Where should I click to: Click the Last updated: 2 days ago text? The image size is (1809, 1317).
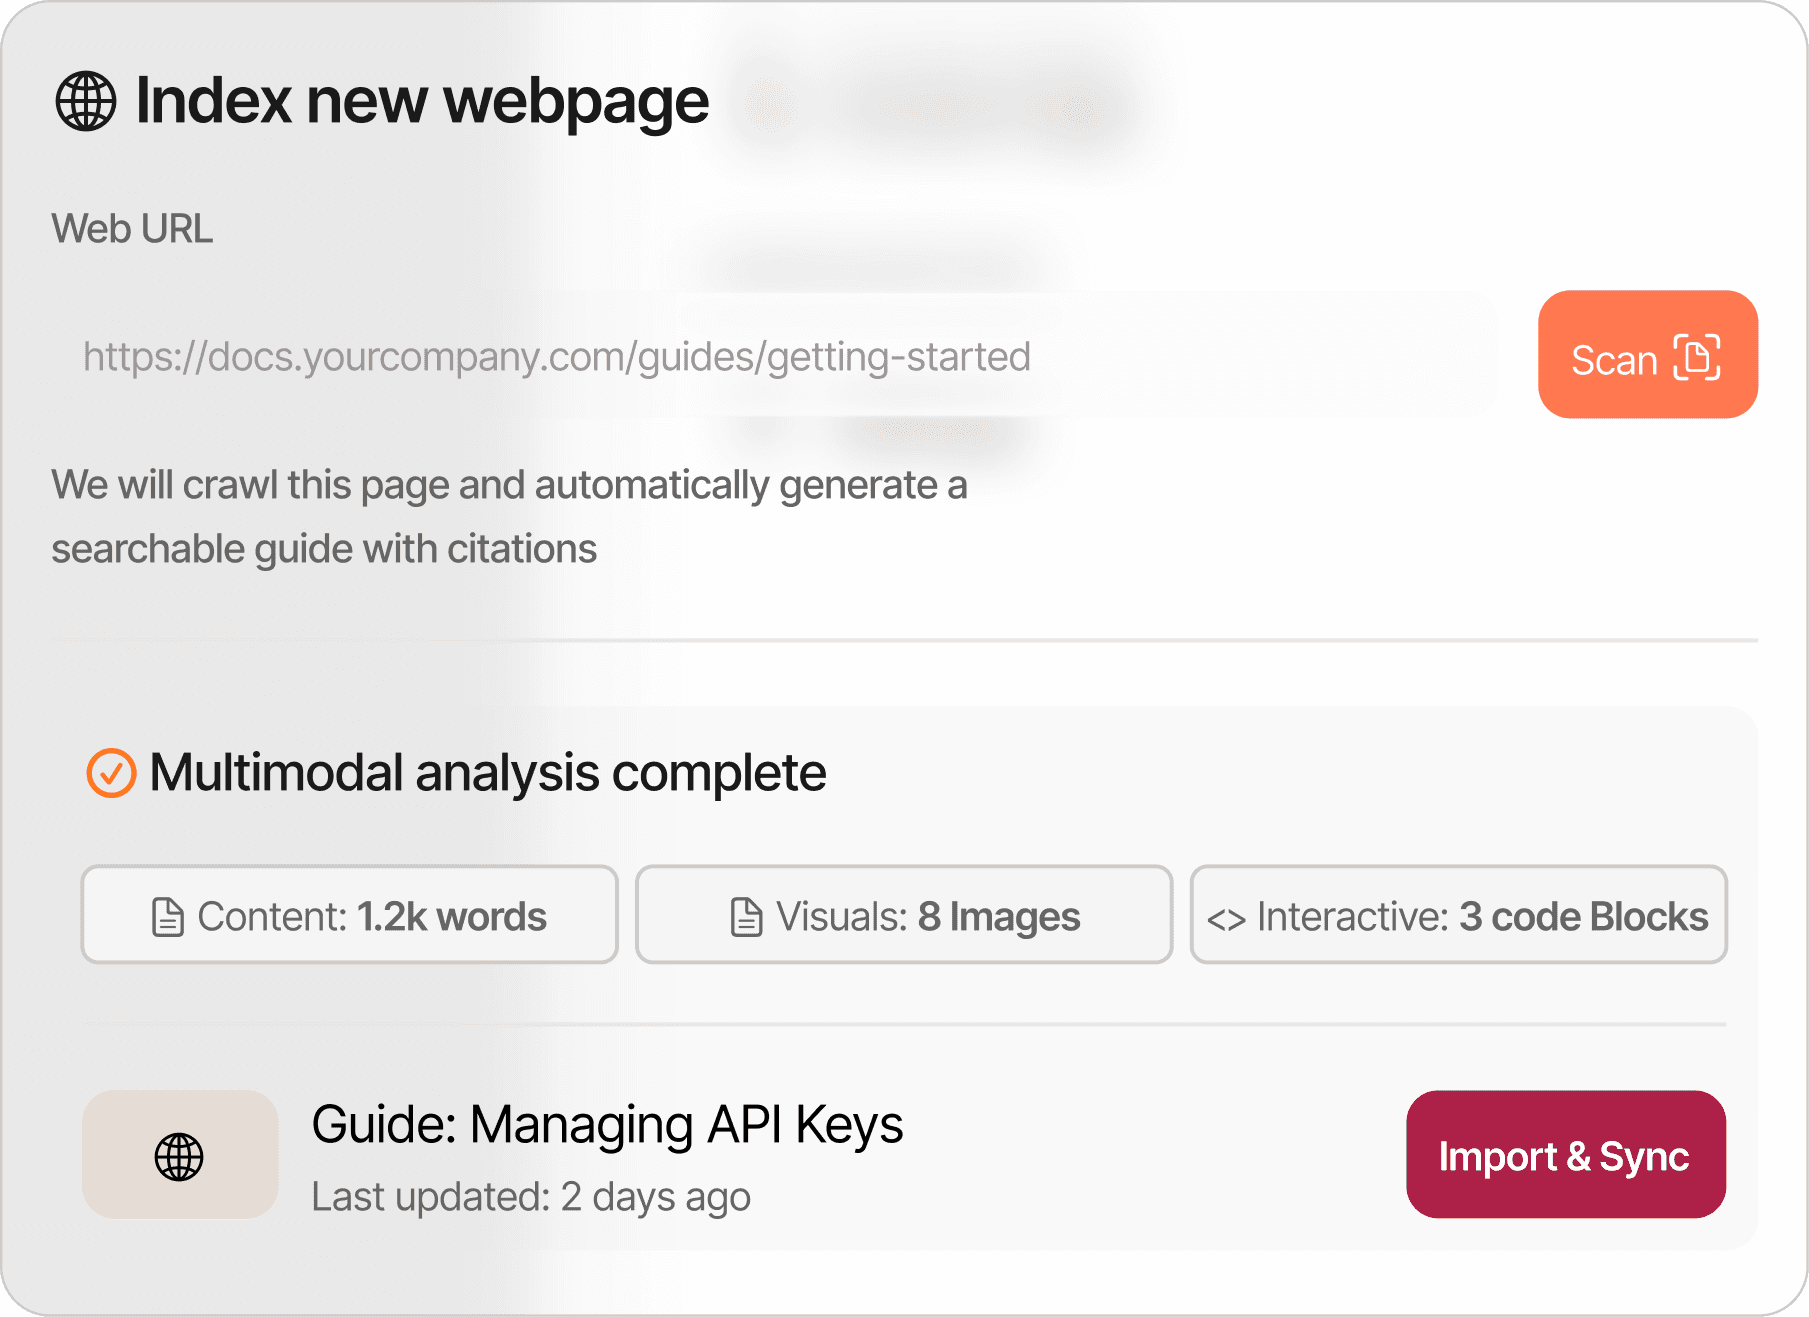click(x=531, y=1197)
